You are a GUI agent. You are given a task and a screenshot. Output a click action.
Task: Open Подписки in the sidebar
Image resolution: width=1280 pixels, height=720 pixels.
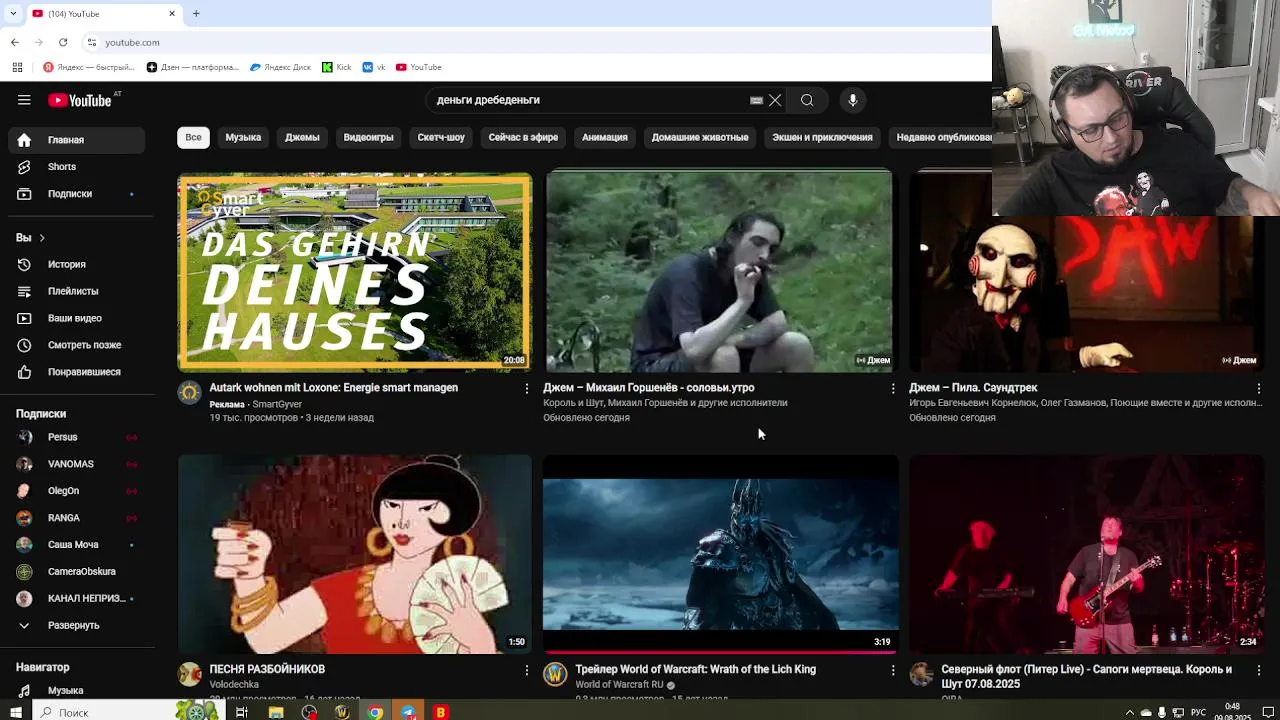(x=76, y=194)
